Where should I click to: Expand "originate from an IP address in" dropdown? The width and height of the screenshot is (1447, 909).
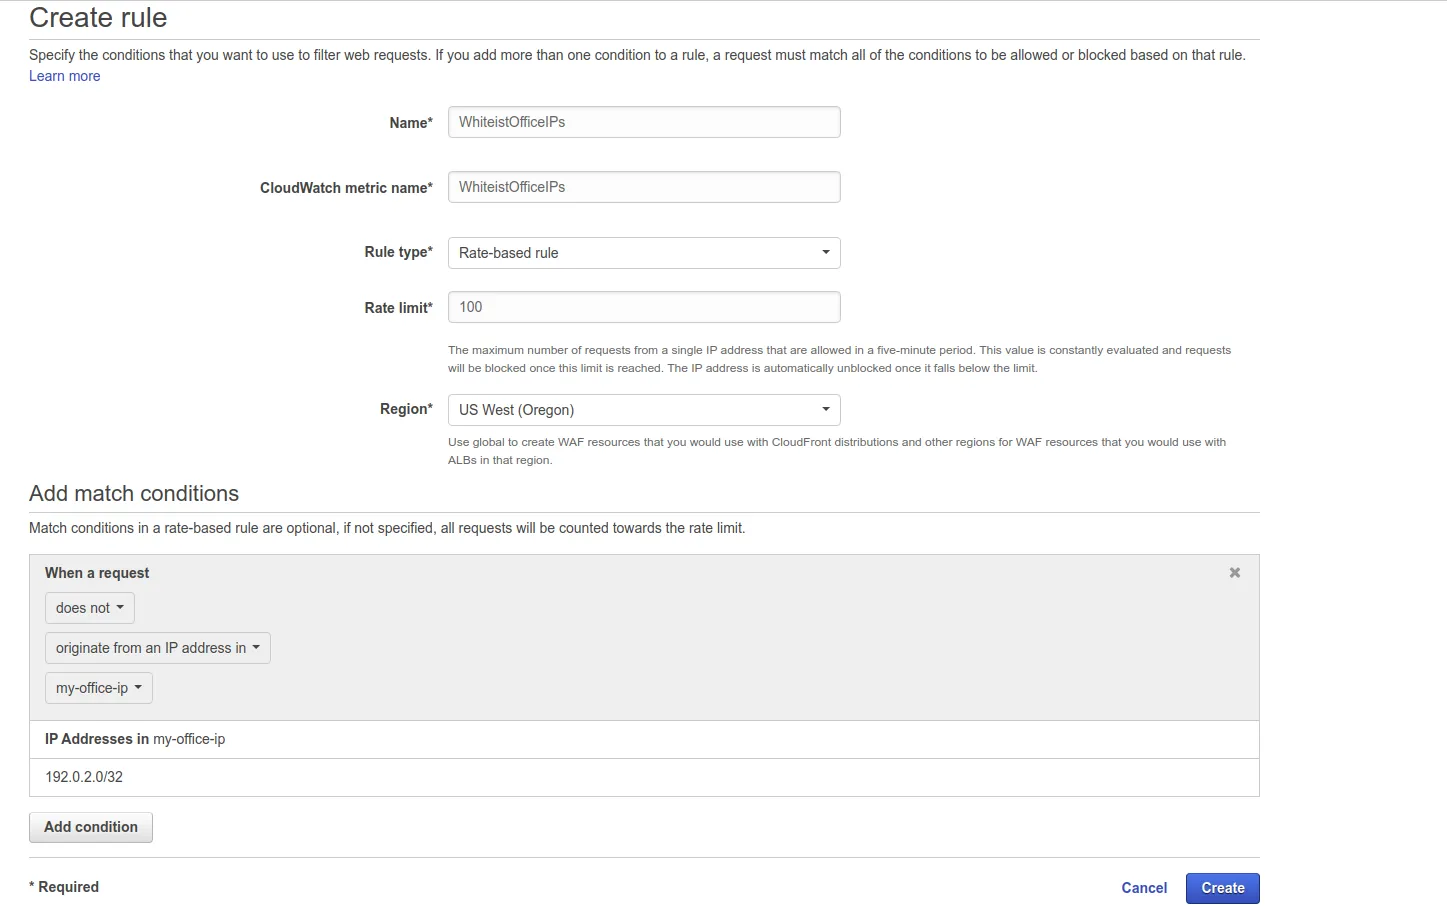pos(157,648)
